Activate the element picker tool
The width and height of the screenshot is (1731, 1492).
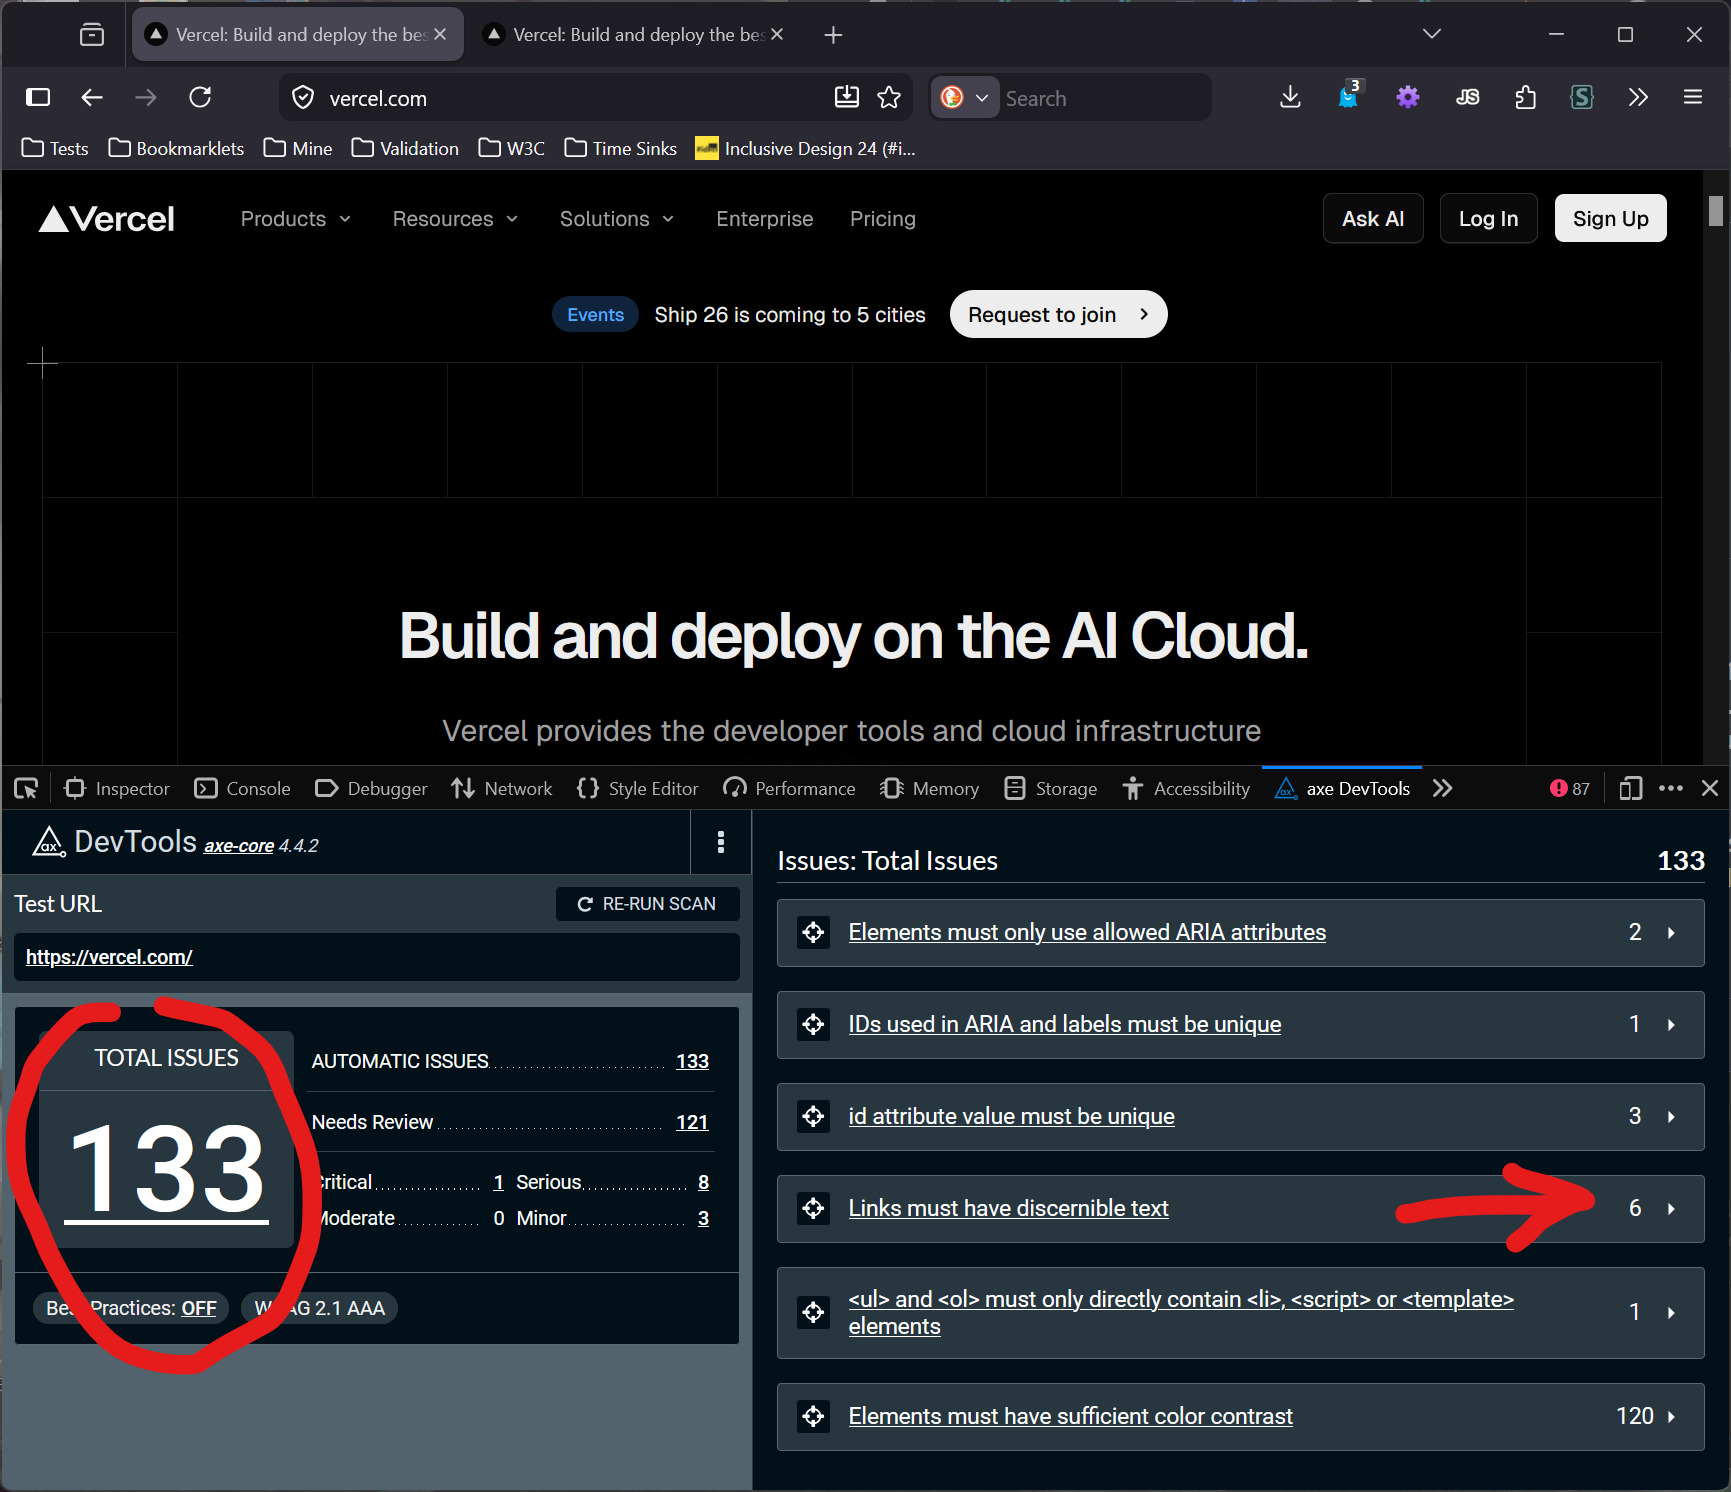26,789
